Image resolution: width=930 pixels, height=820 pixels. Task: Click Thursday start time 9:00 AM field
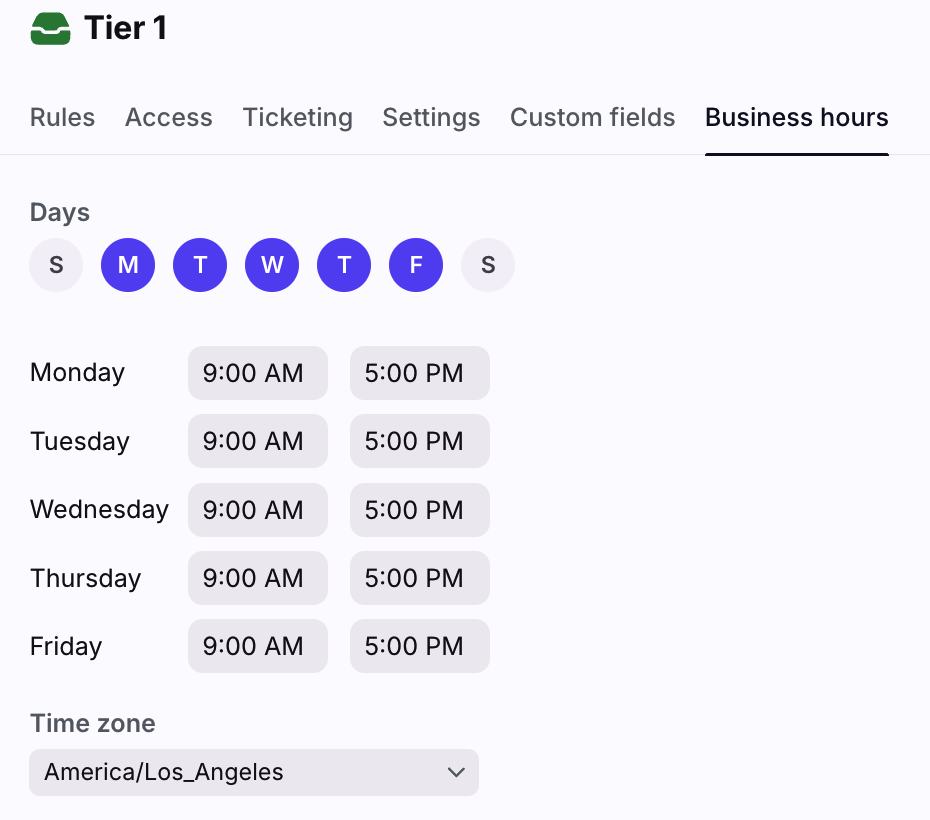tap(258, 578)
